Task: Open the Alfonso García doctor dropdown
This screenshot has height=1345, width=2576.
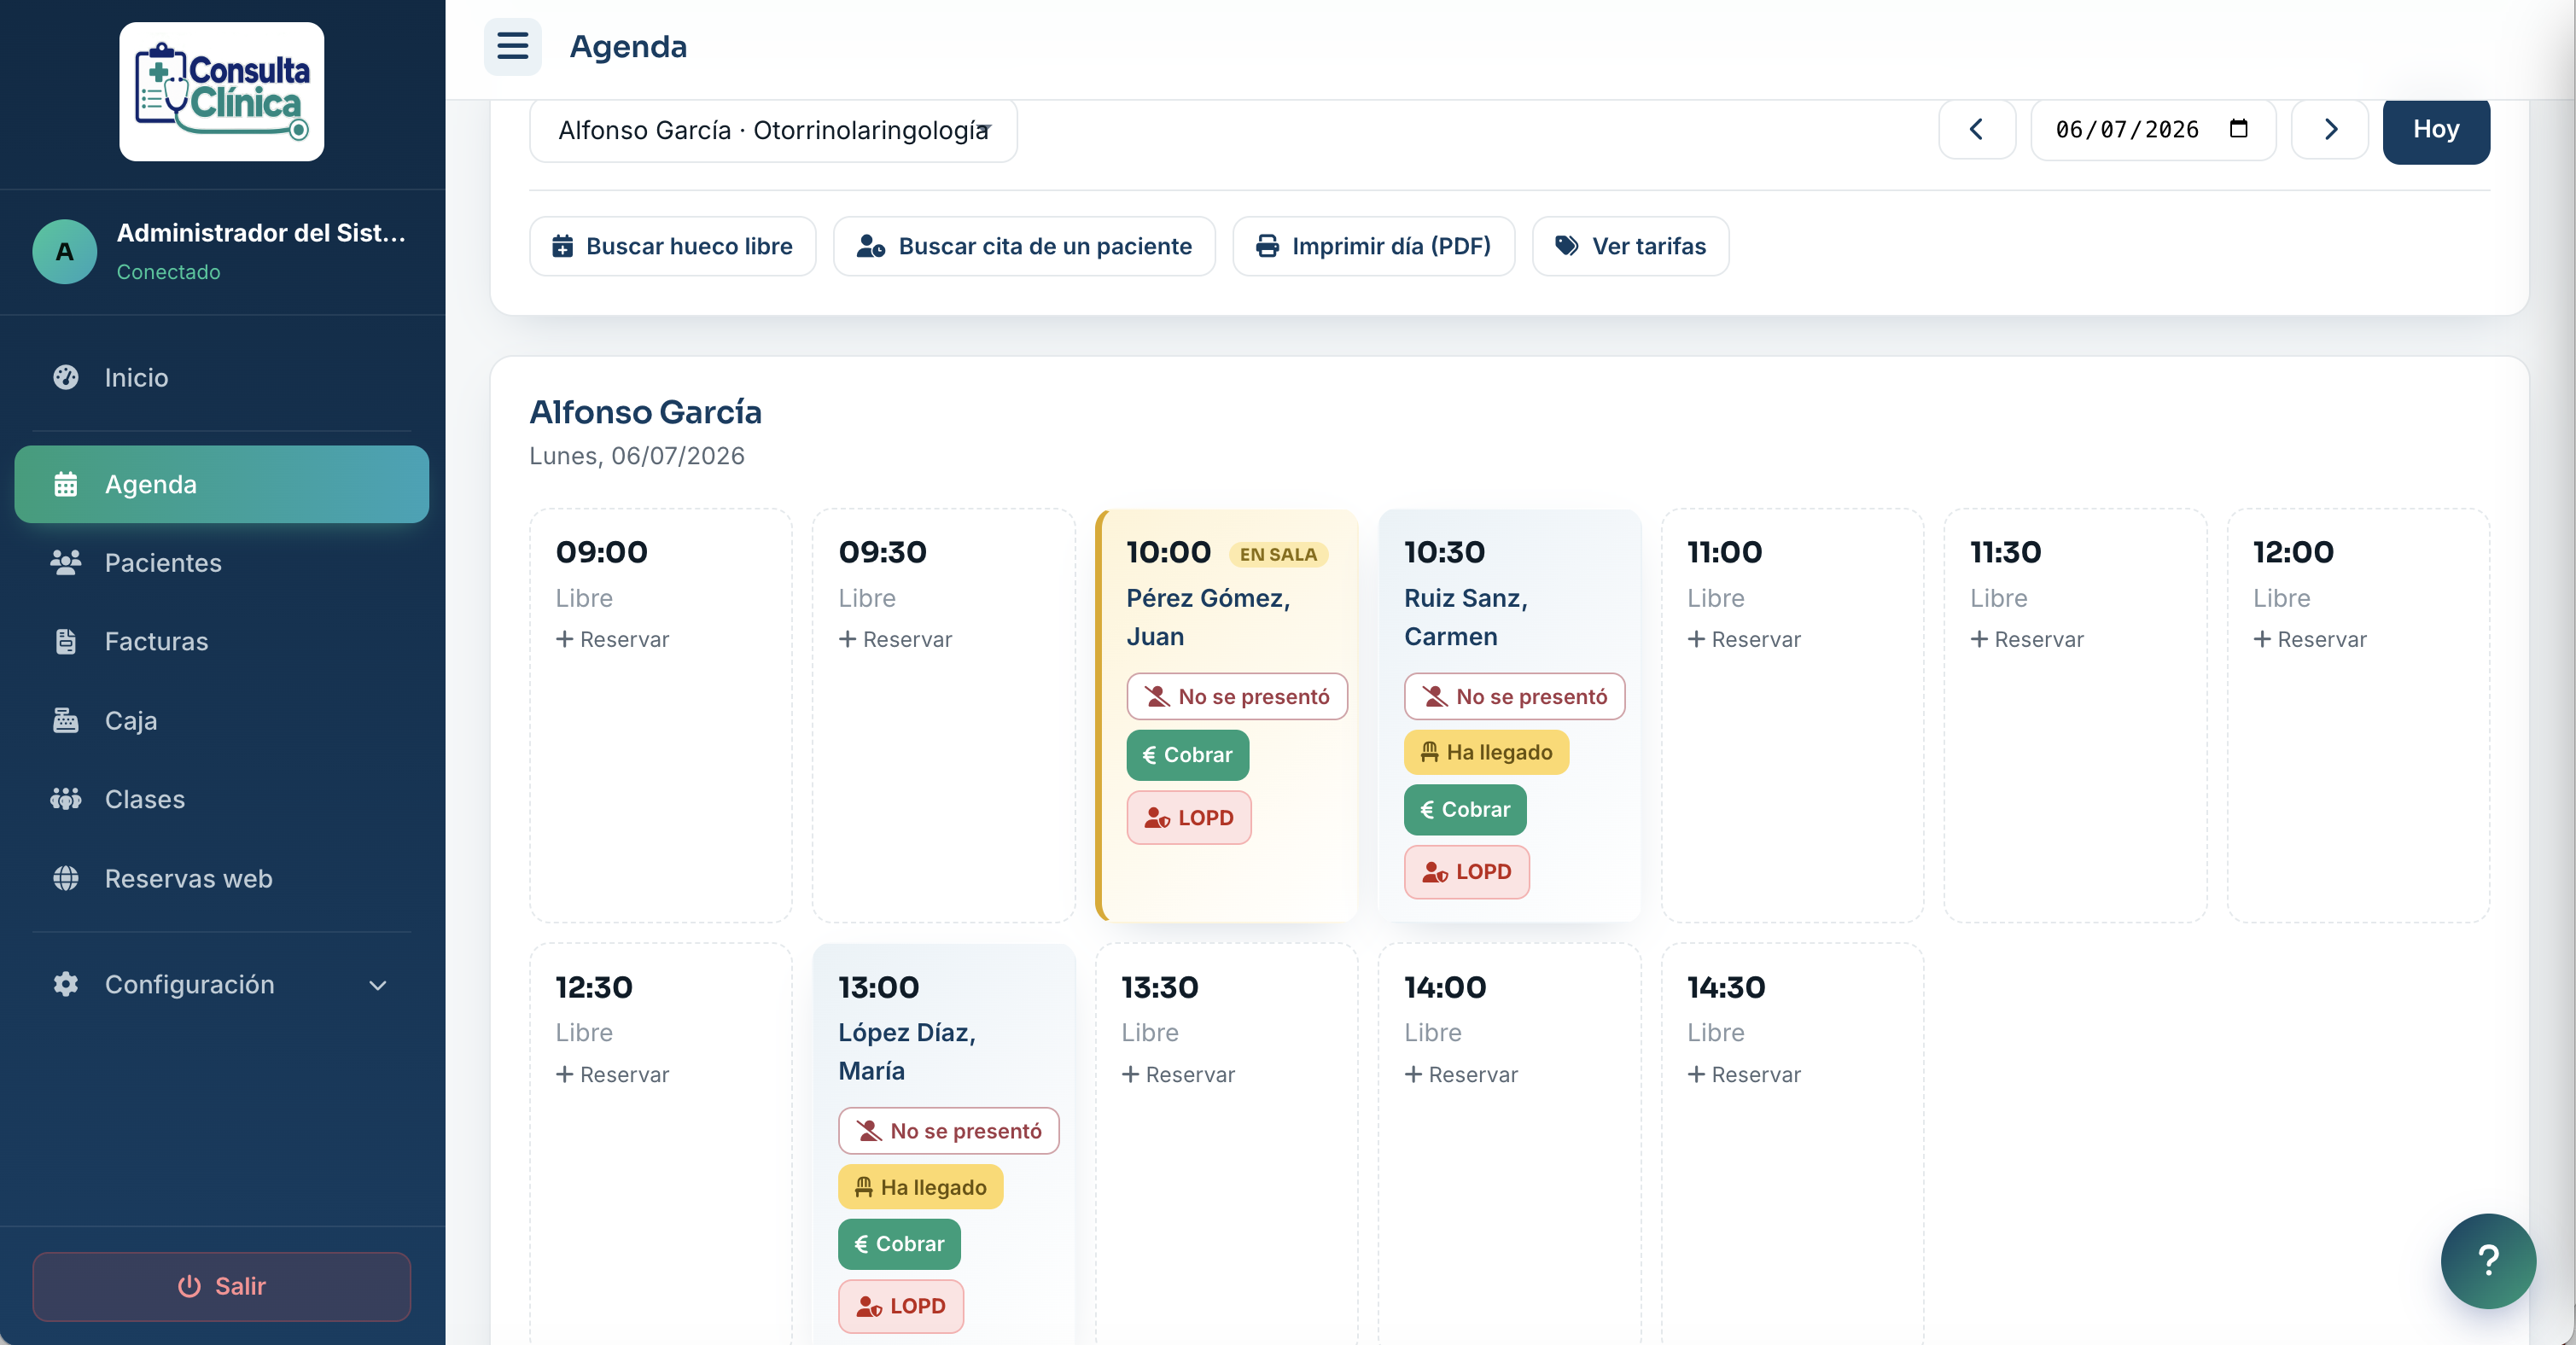Action: click(773, 130)
